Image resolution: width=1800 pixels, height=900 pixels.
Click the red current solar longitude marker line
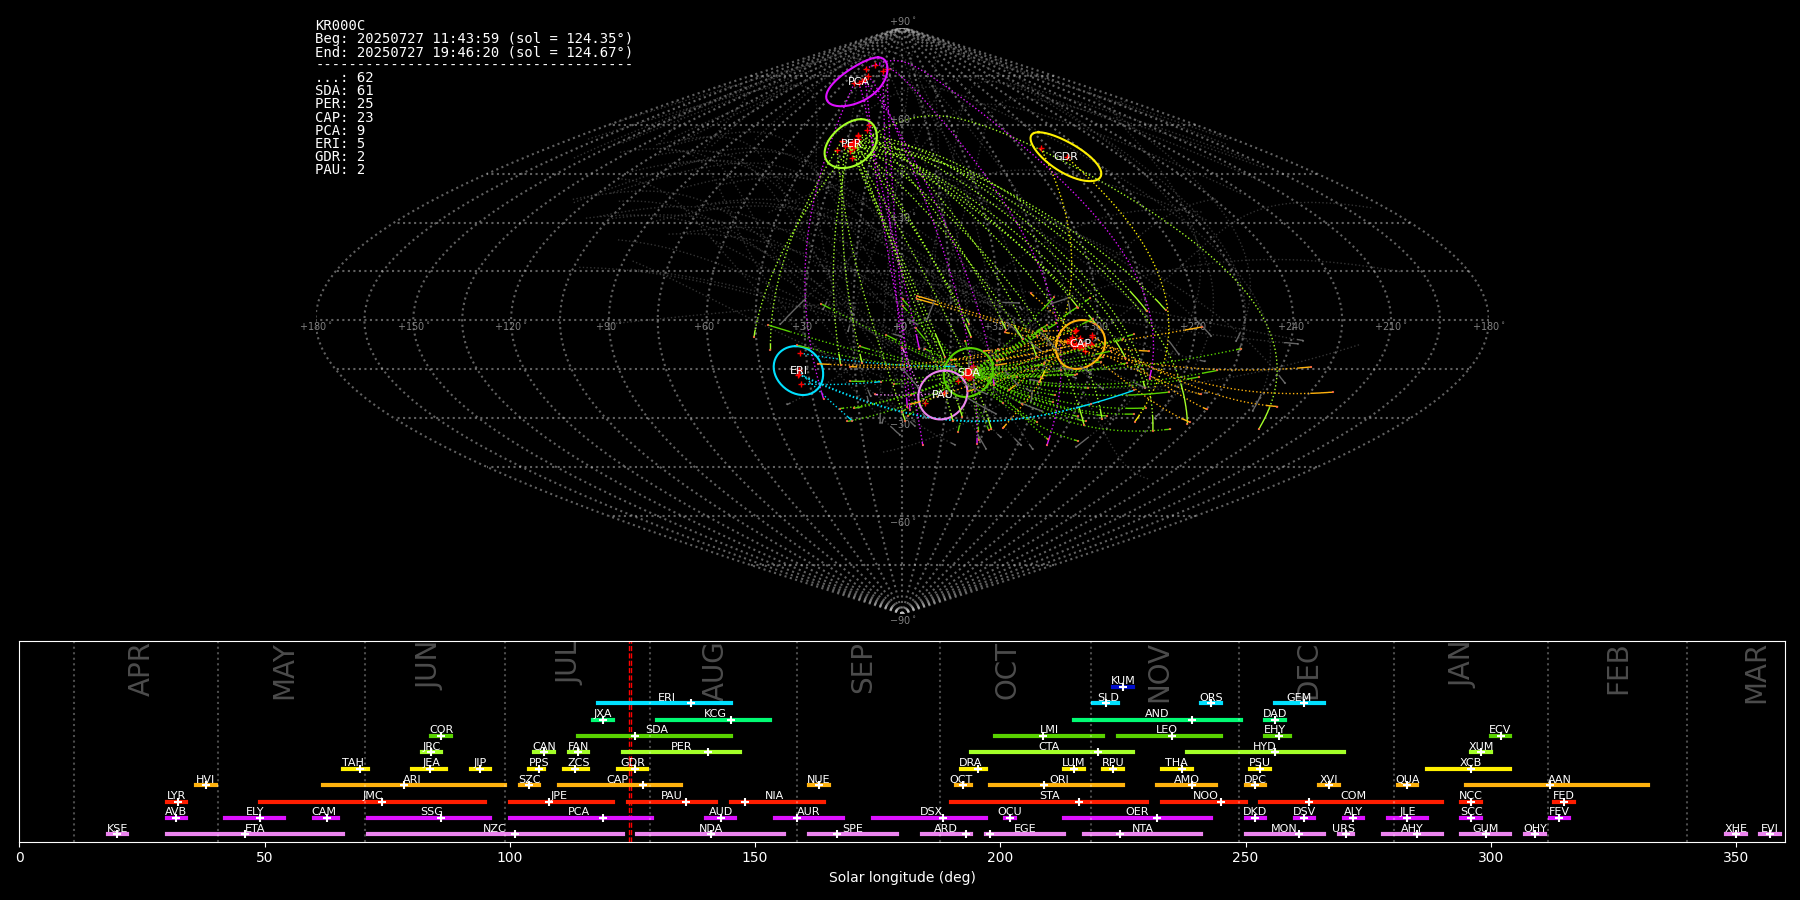630,741
